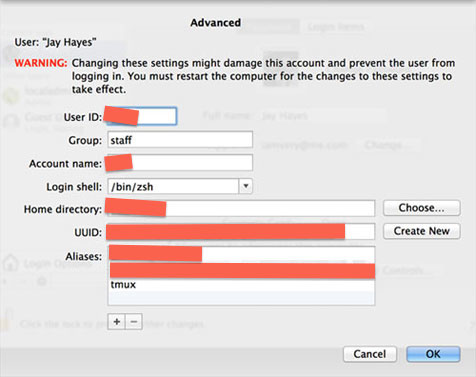
Task: Click the dimmed Login Options house icon
Action: point(11,263)
